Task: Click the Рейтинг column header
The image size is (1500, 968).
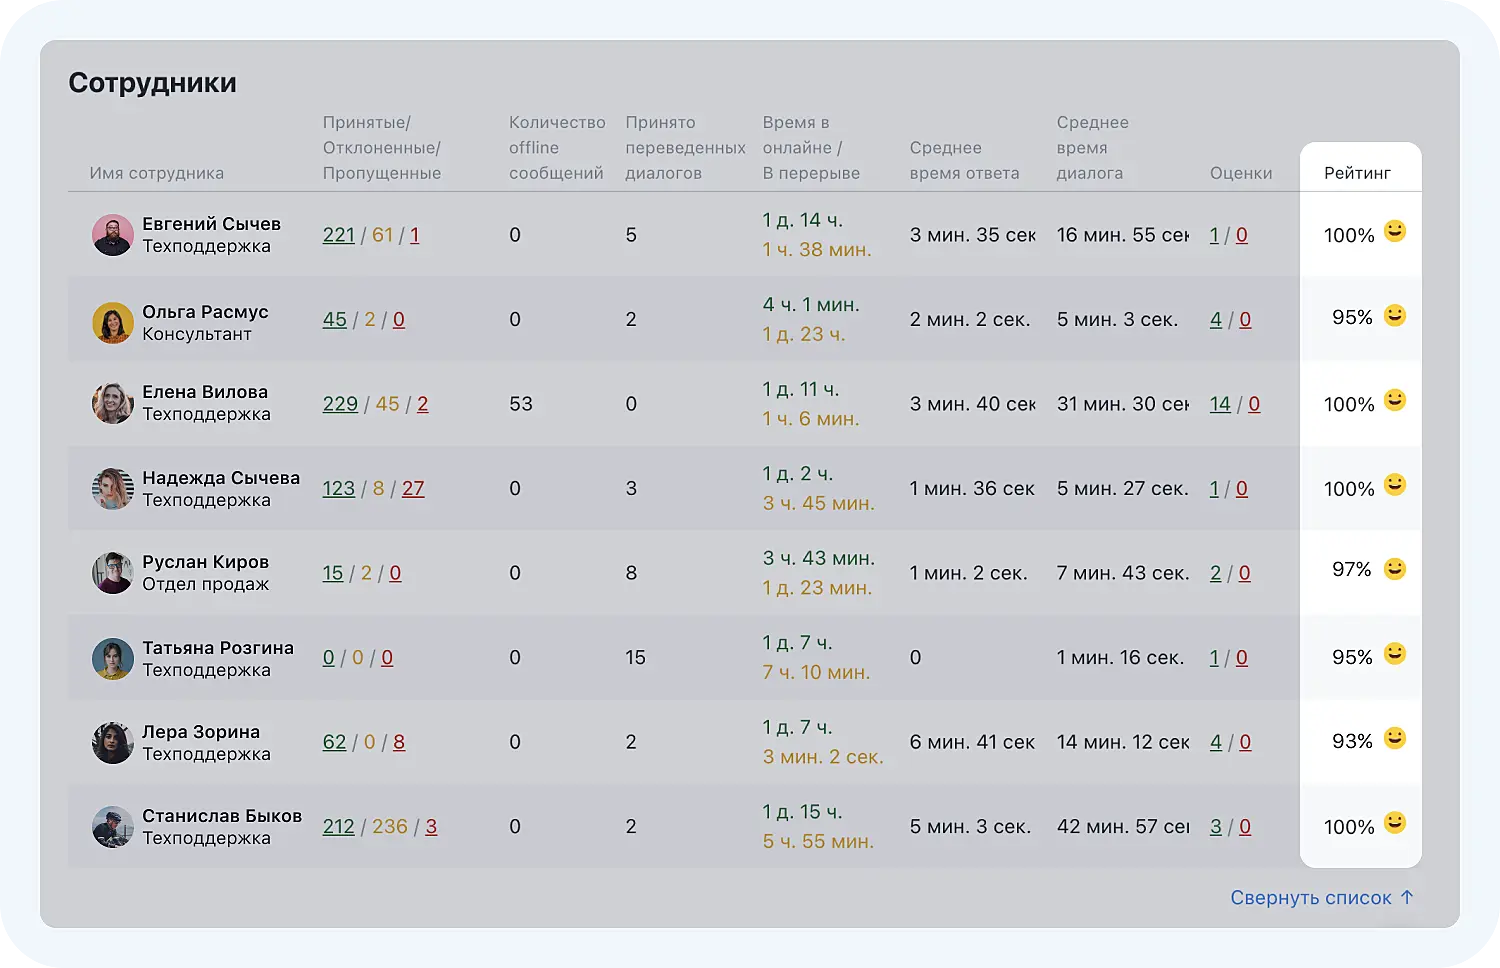Action: click(1357, 173)
